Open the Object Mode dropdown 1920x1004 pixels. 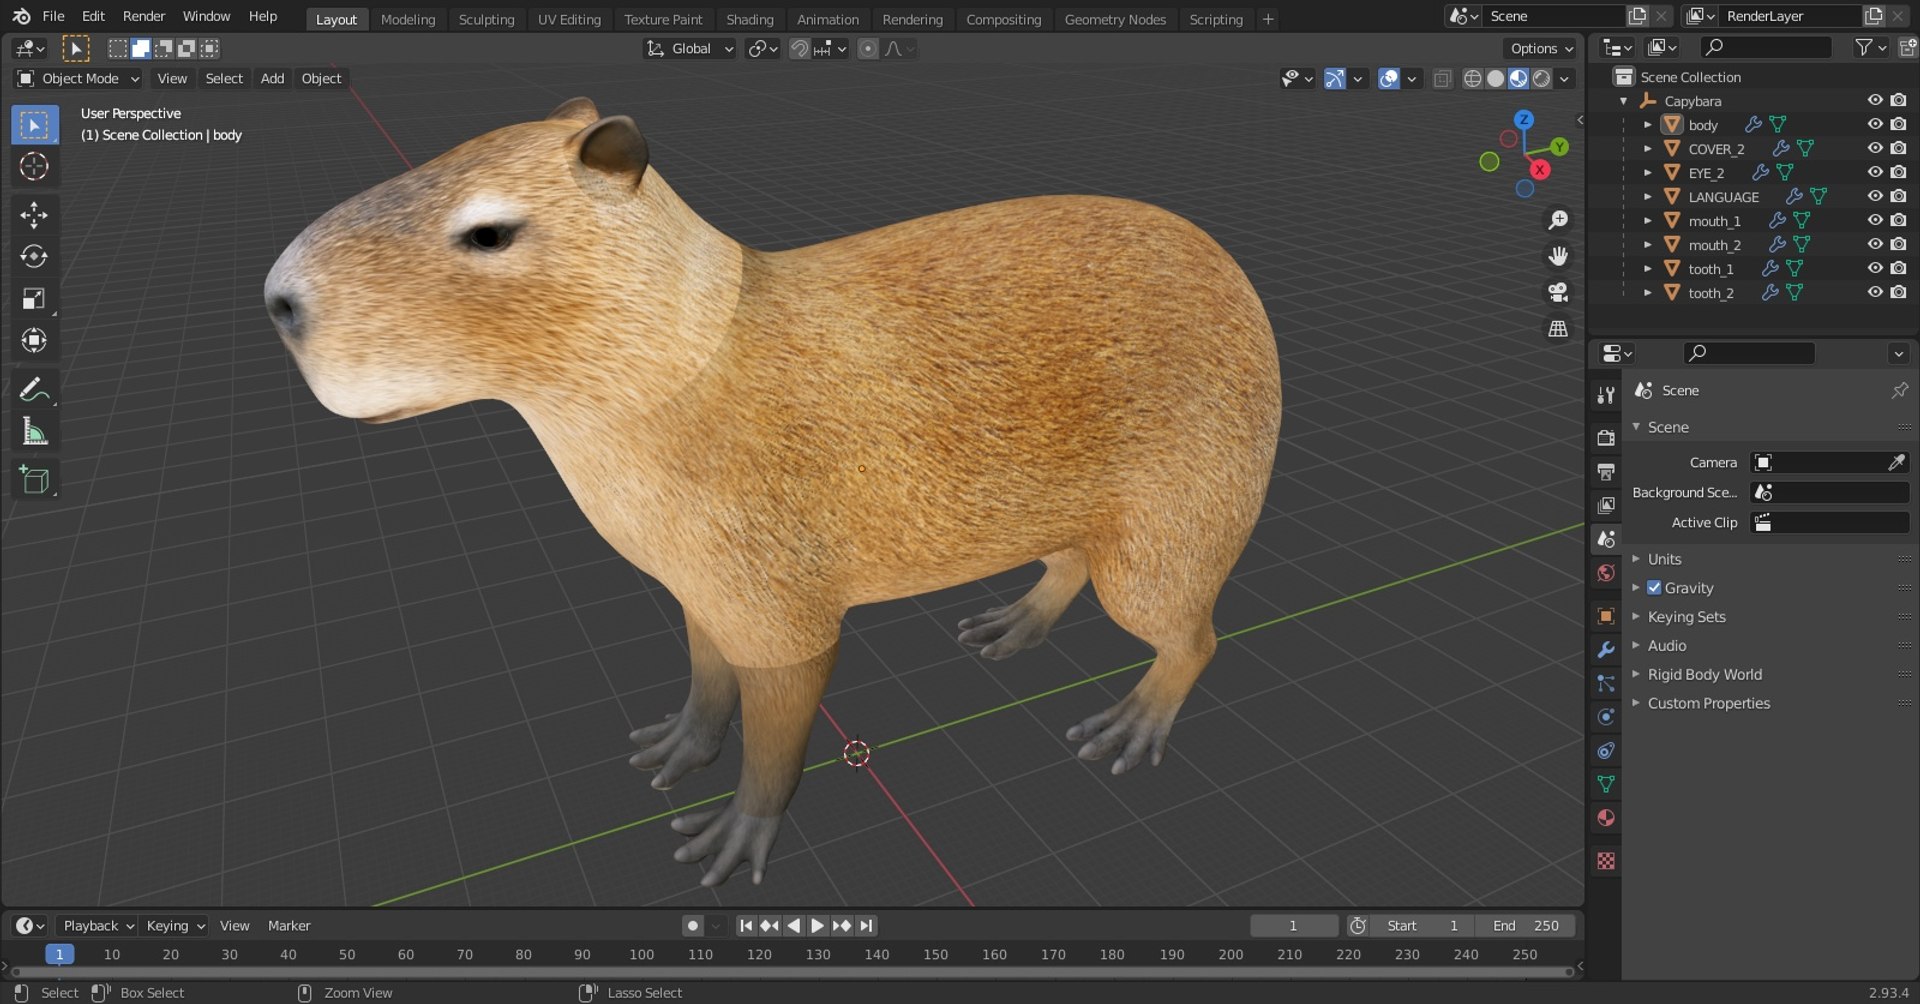[x=79, y=78]
